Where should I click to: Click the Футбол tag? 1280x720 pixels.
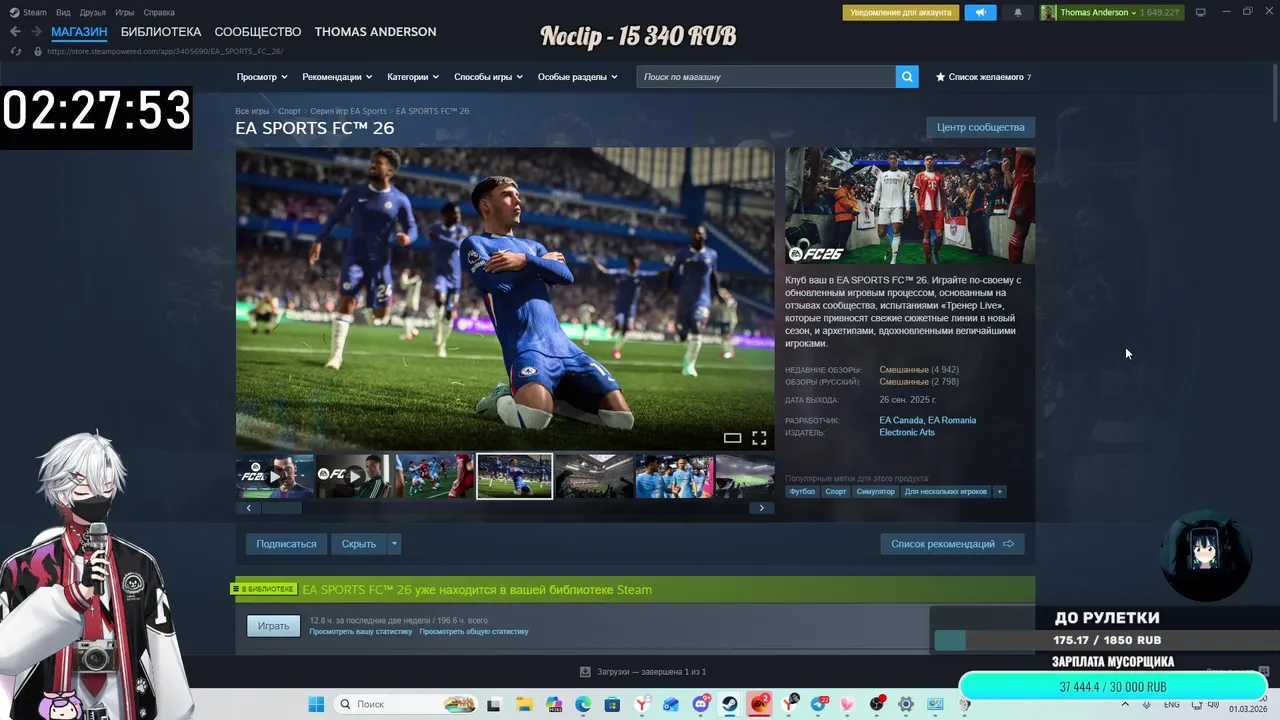tap(802, 492)
